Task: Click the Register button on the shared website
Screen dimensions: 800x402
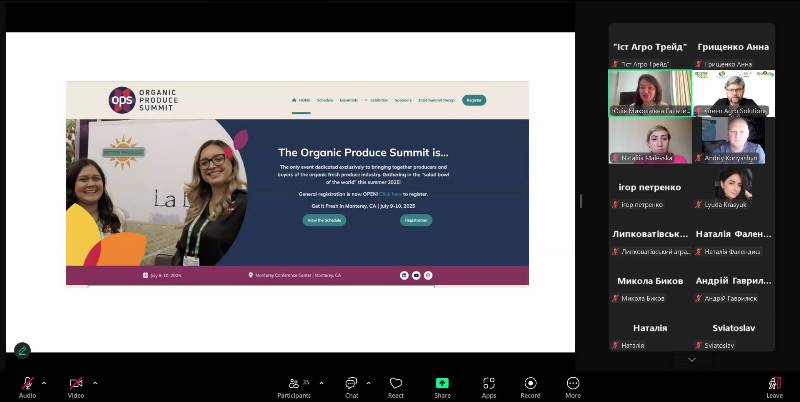Action: (x=474, y=100)
